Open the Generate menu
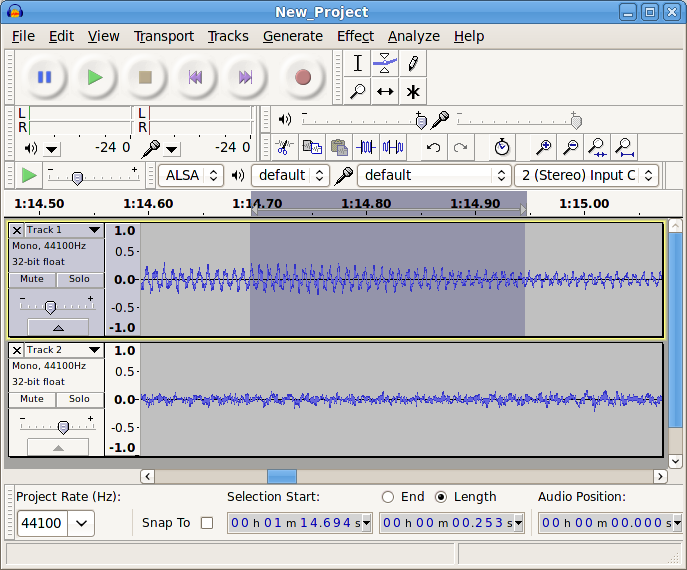This screenshot has height=570, width=687. click(292, 36)
